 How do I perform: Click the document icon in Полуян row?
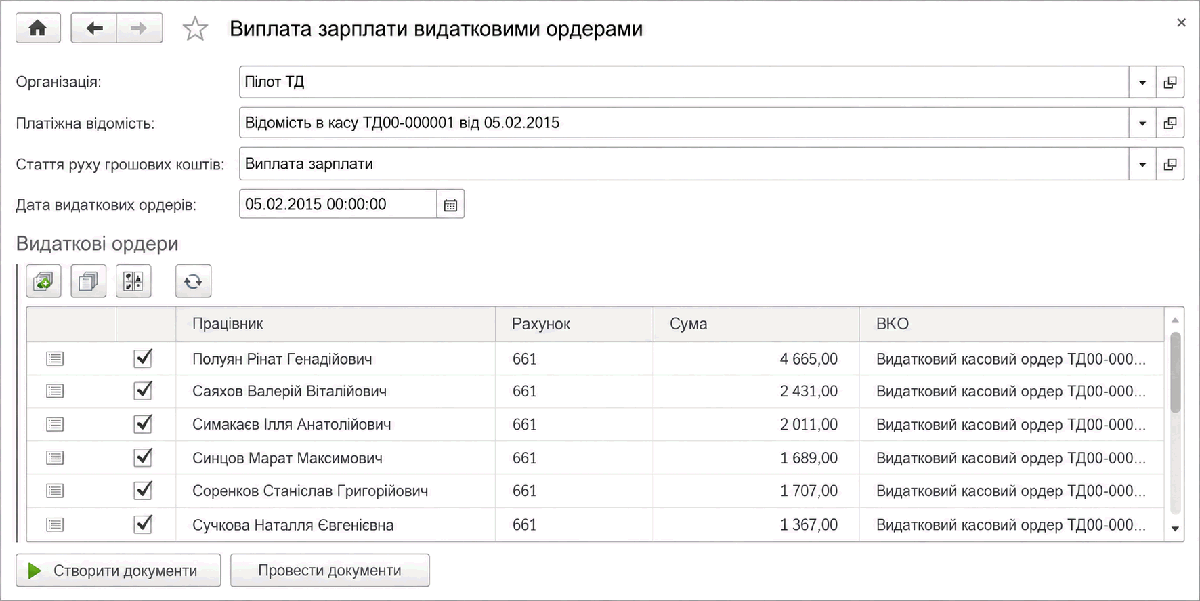click(54, 359)
